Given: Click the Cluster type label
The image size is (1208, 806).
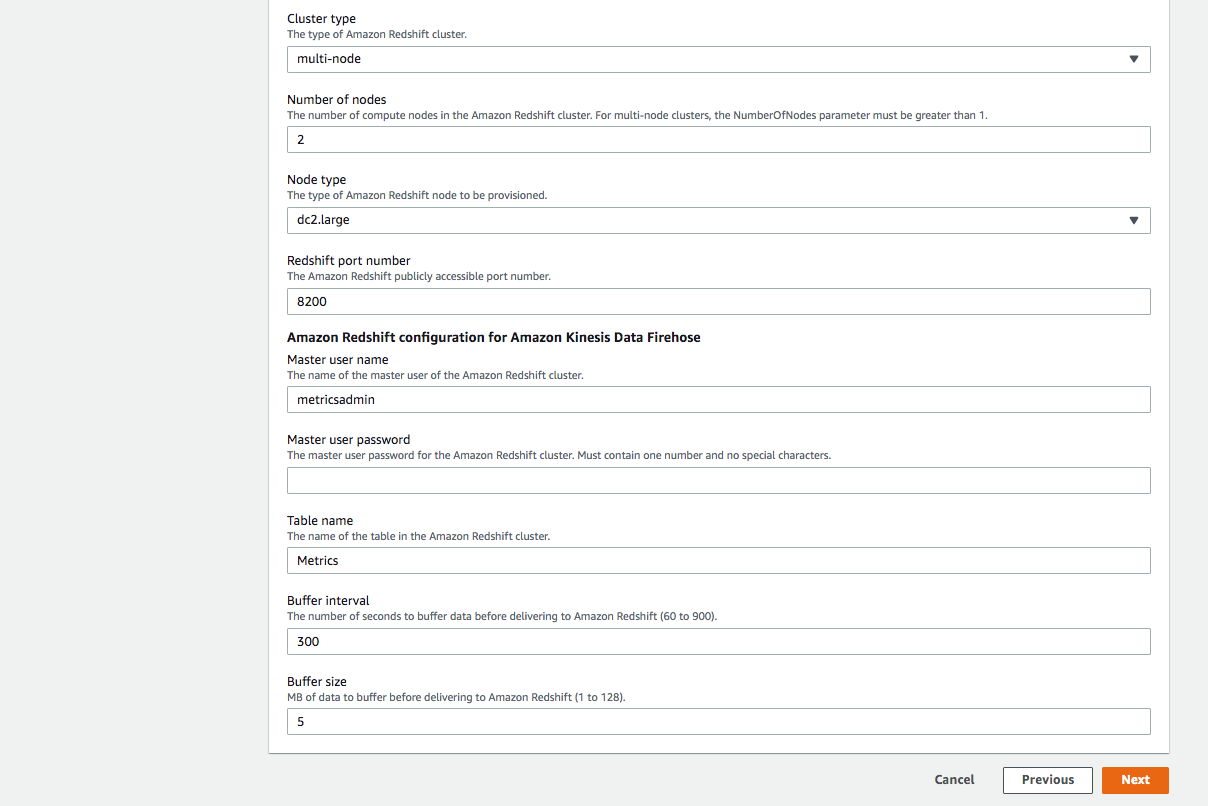Looking at the screenshot, I should [x=321, y=19].
